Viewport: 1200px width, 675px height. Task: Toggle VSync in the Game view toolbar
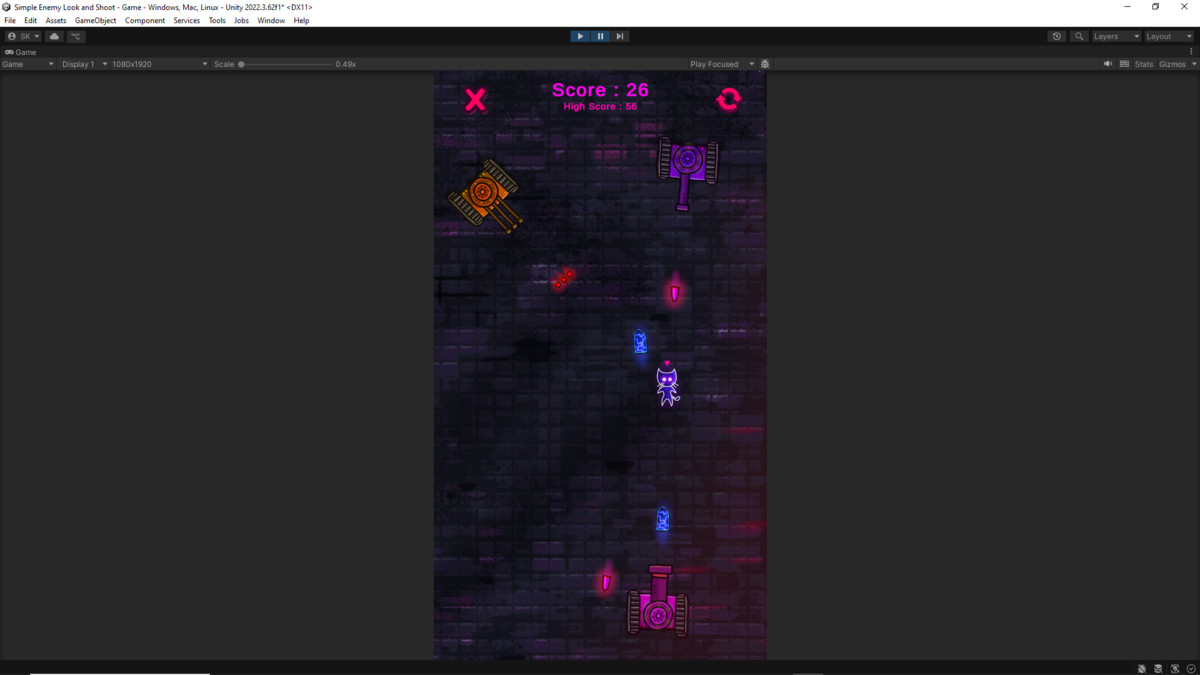(x=1124, y=63)
